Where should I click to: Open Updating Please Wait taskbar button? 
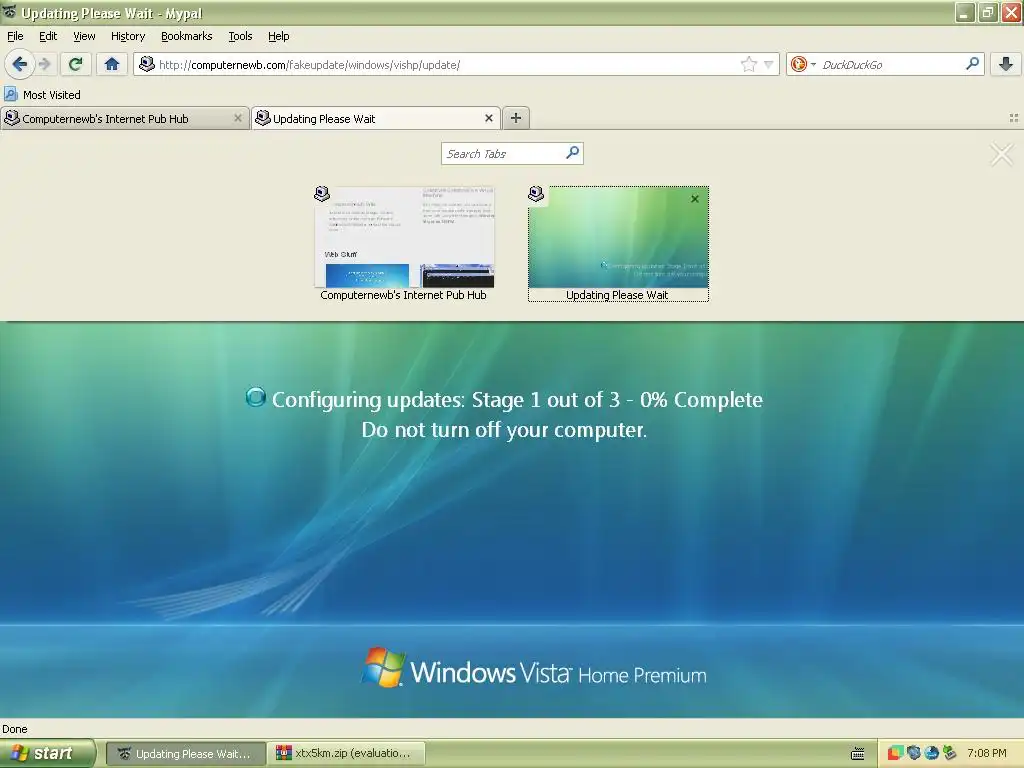coord(185,754)
